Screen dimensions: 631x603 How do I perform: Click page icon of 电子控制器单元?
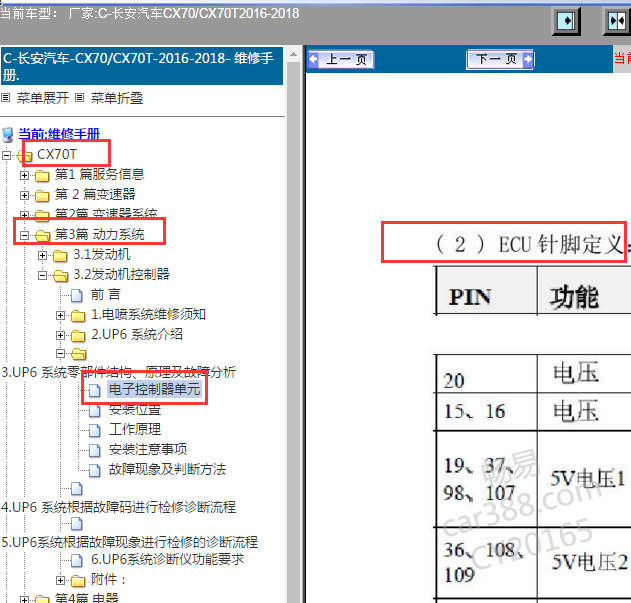(95, 390)
